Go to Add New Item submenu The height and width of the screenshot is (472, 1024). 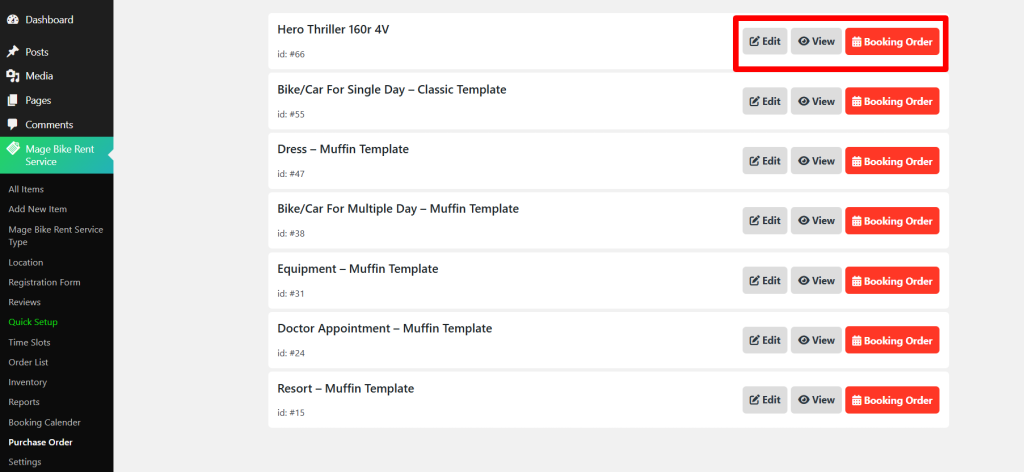(37, 209)
